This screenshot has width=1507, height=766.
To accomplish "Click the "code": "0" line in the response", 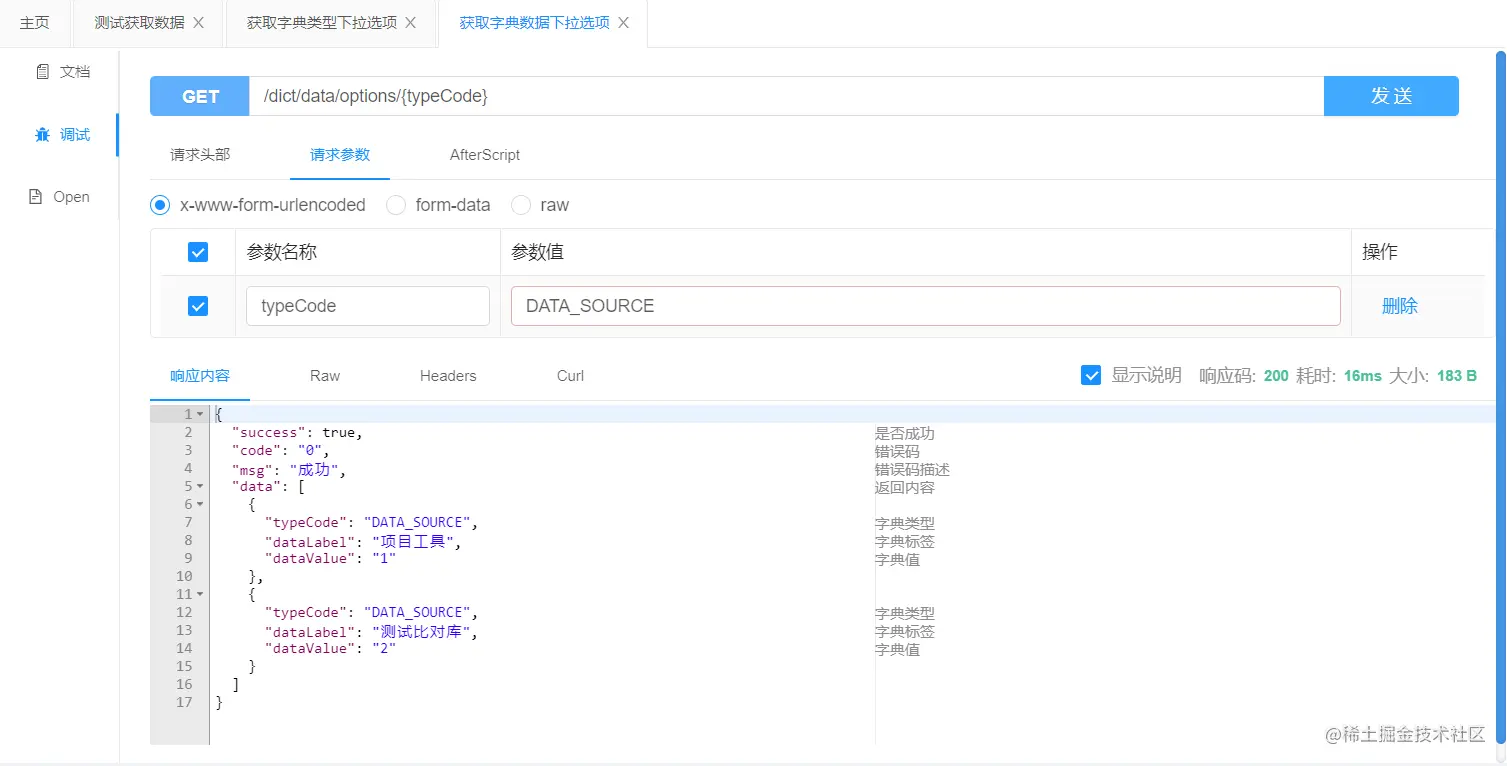I will 280,450.
